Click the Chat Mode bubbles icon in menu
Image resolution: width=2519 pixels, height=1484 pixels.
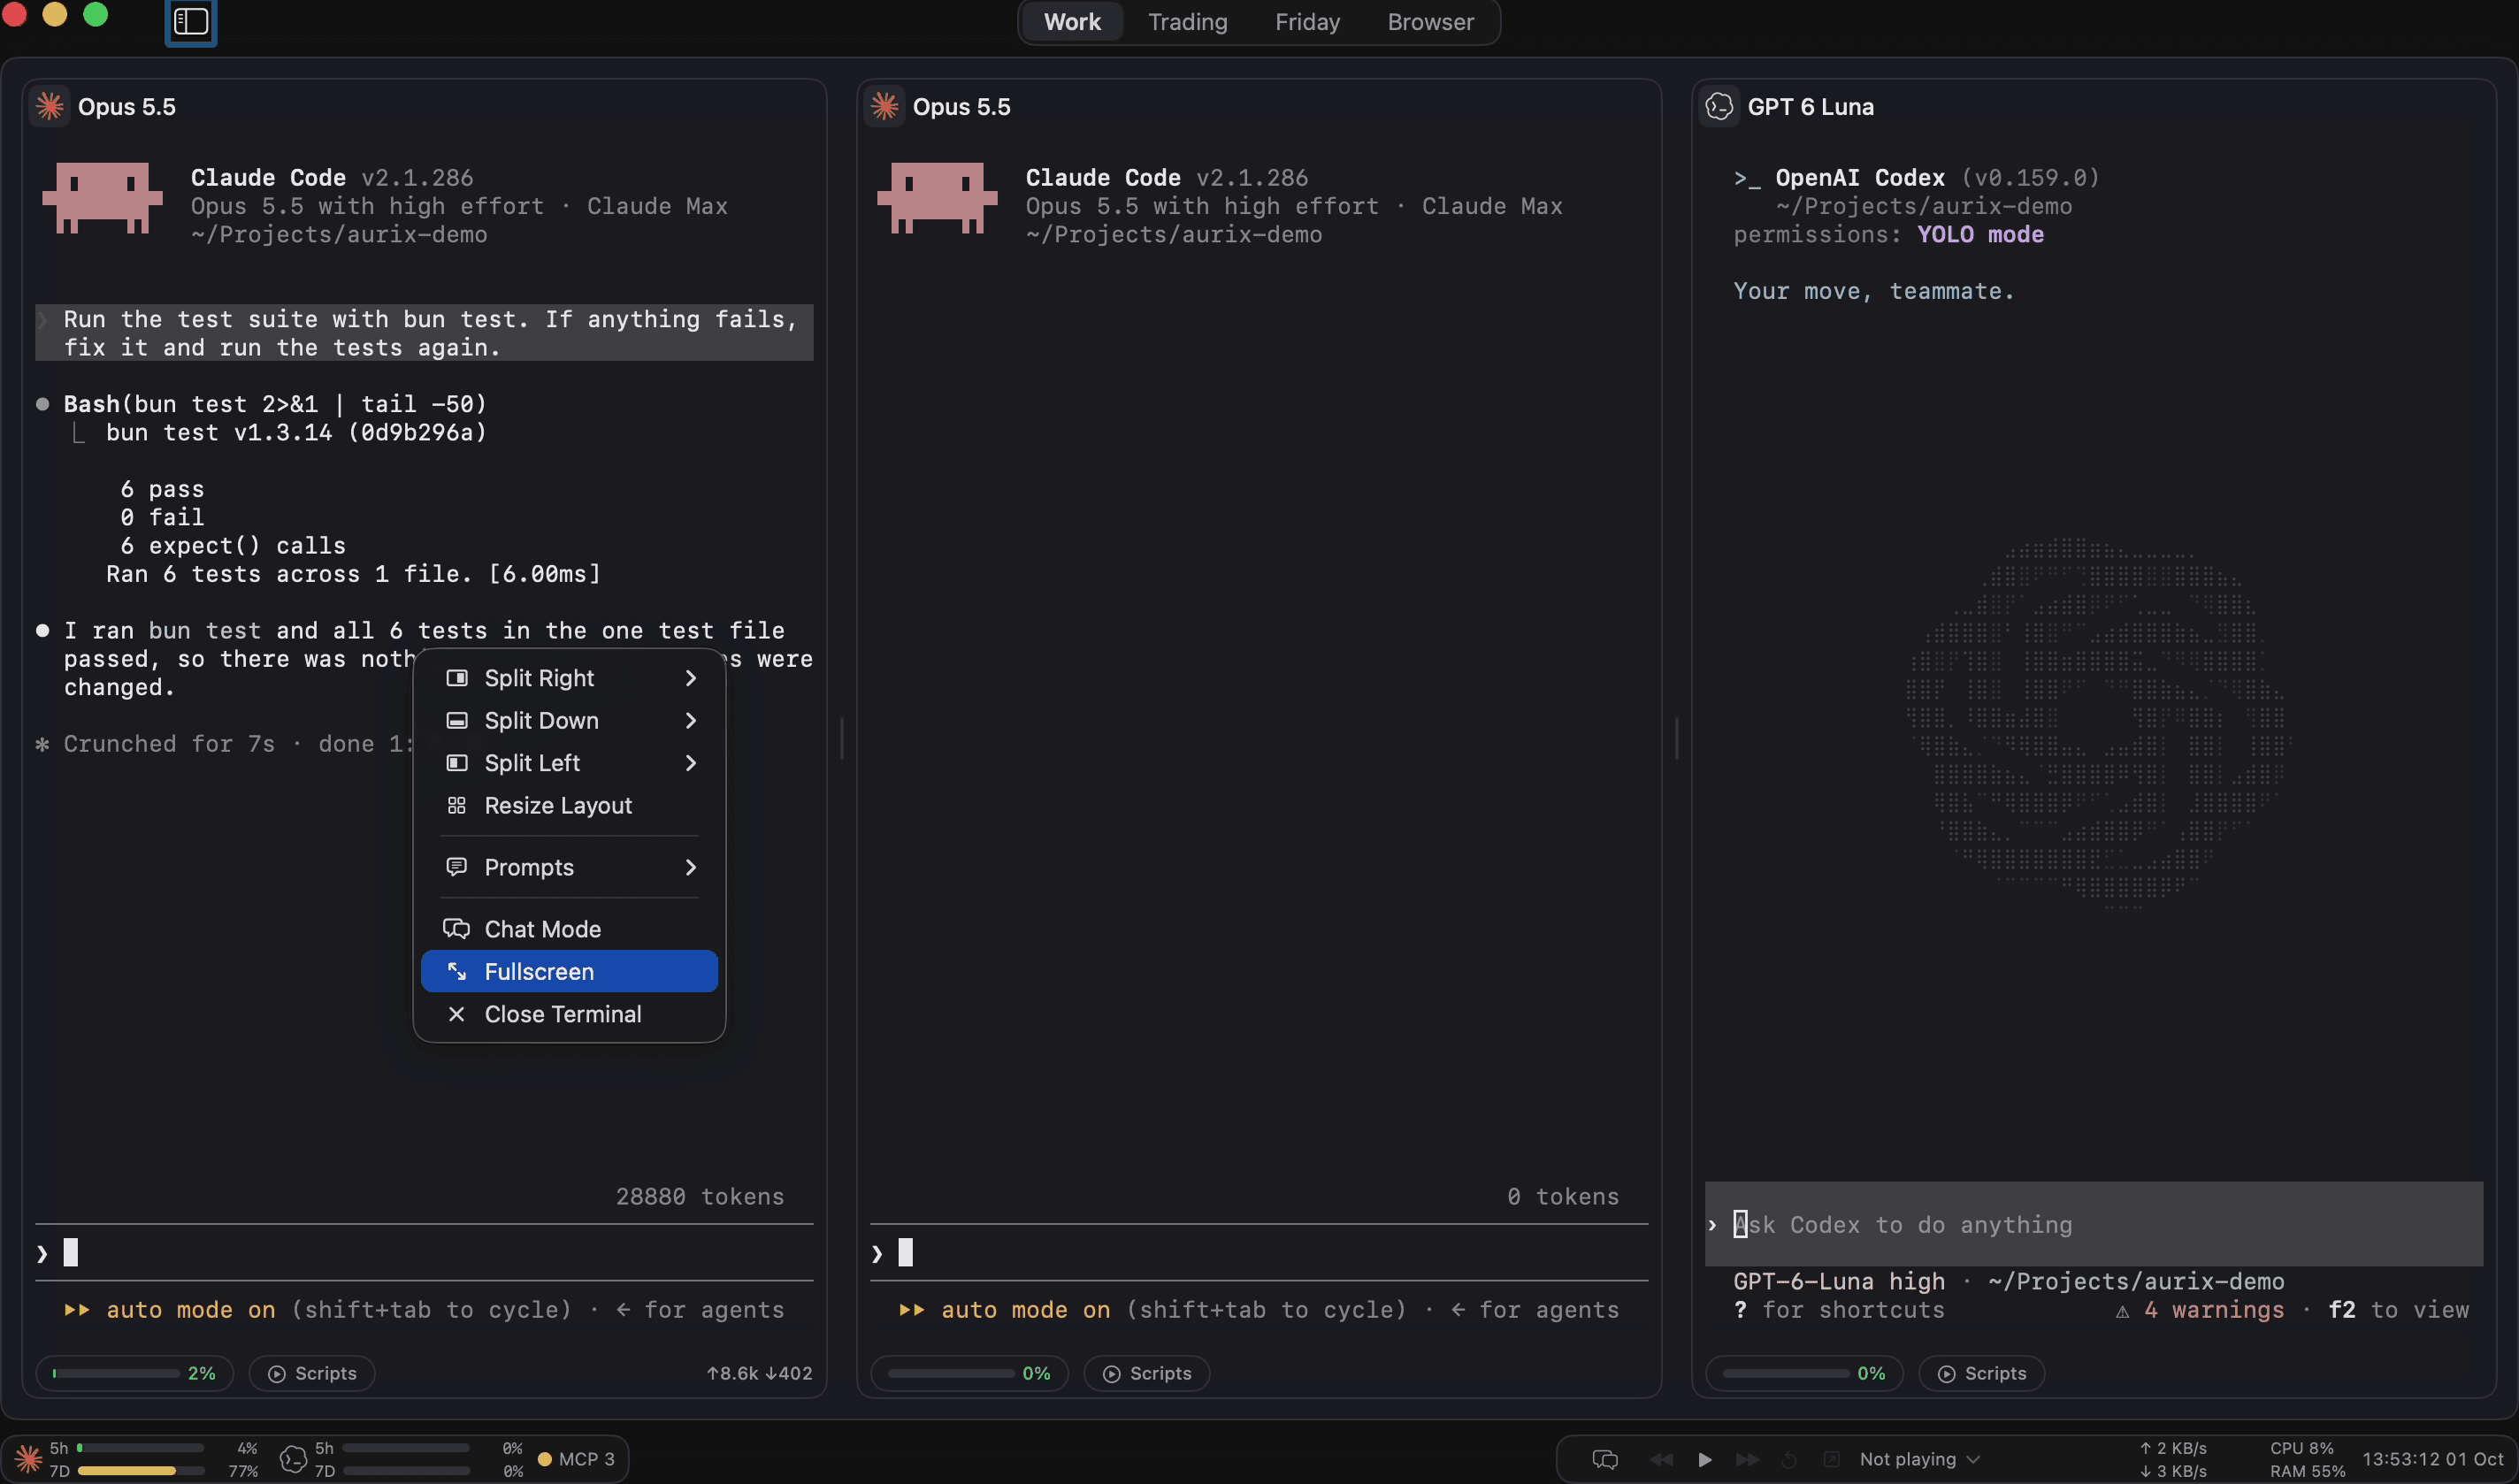coord(456,929)
